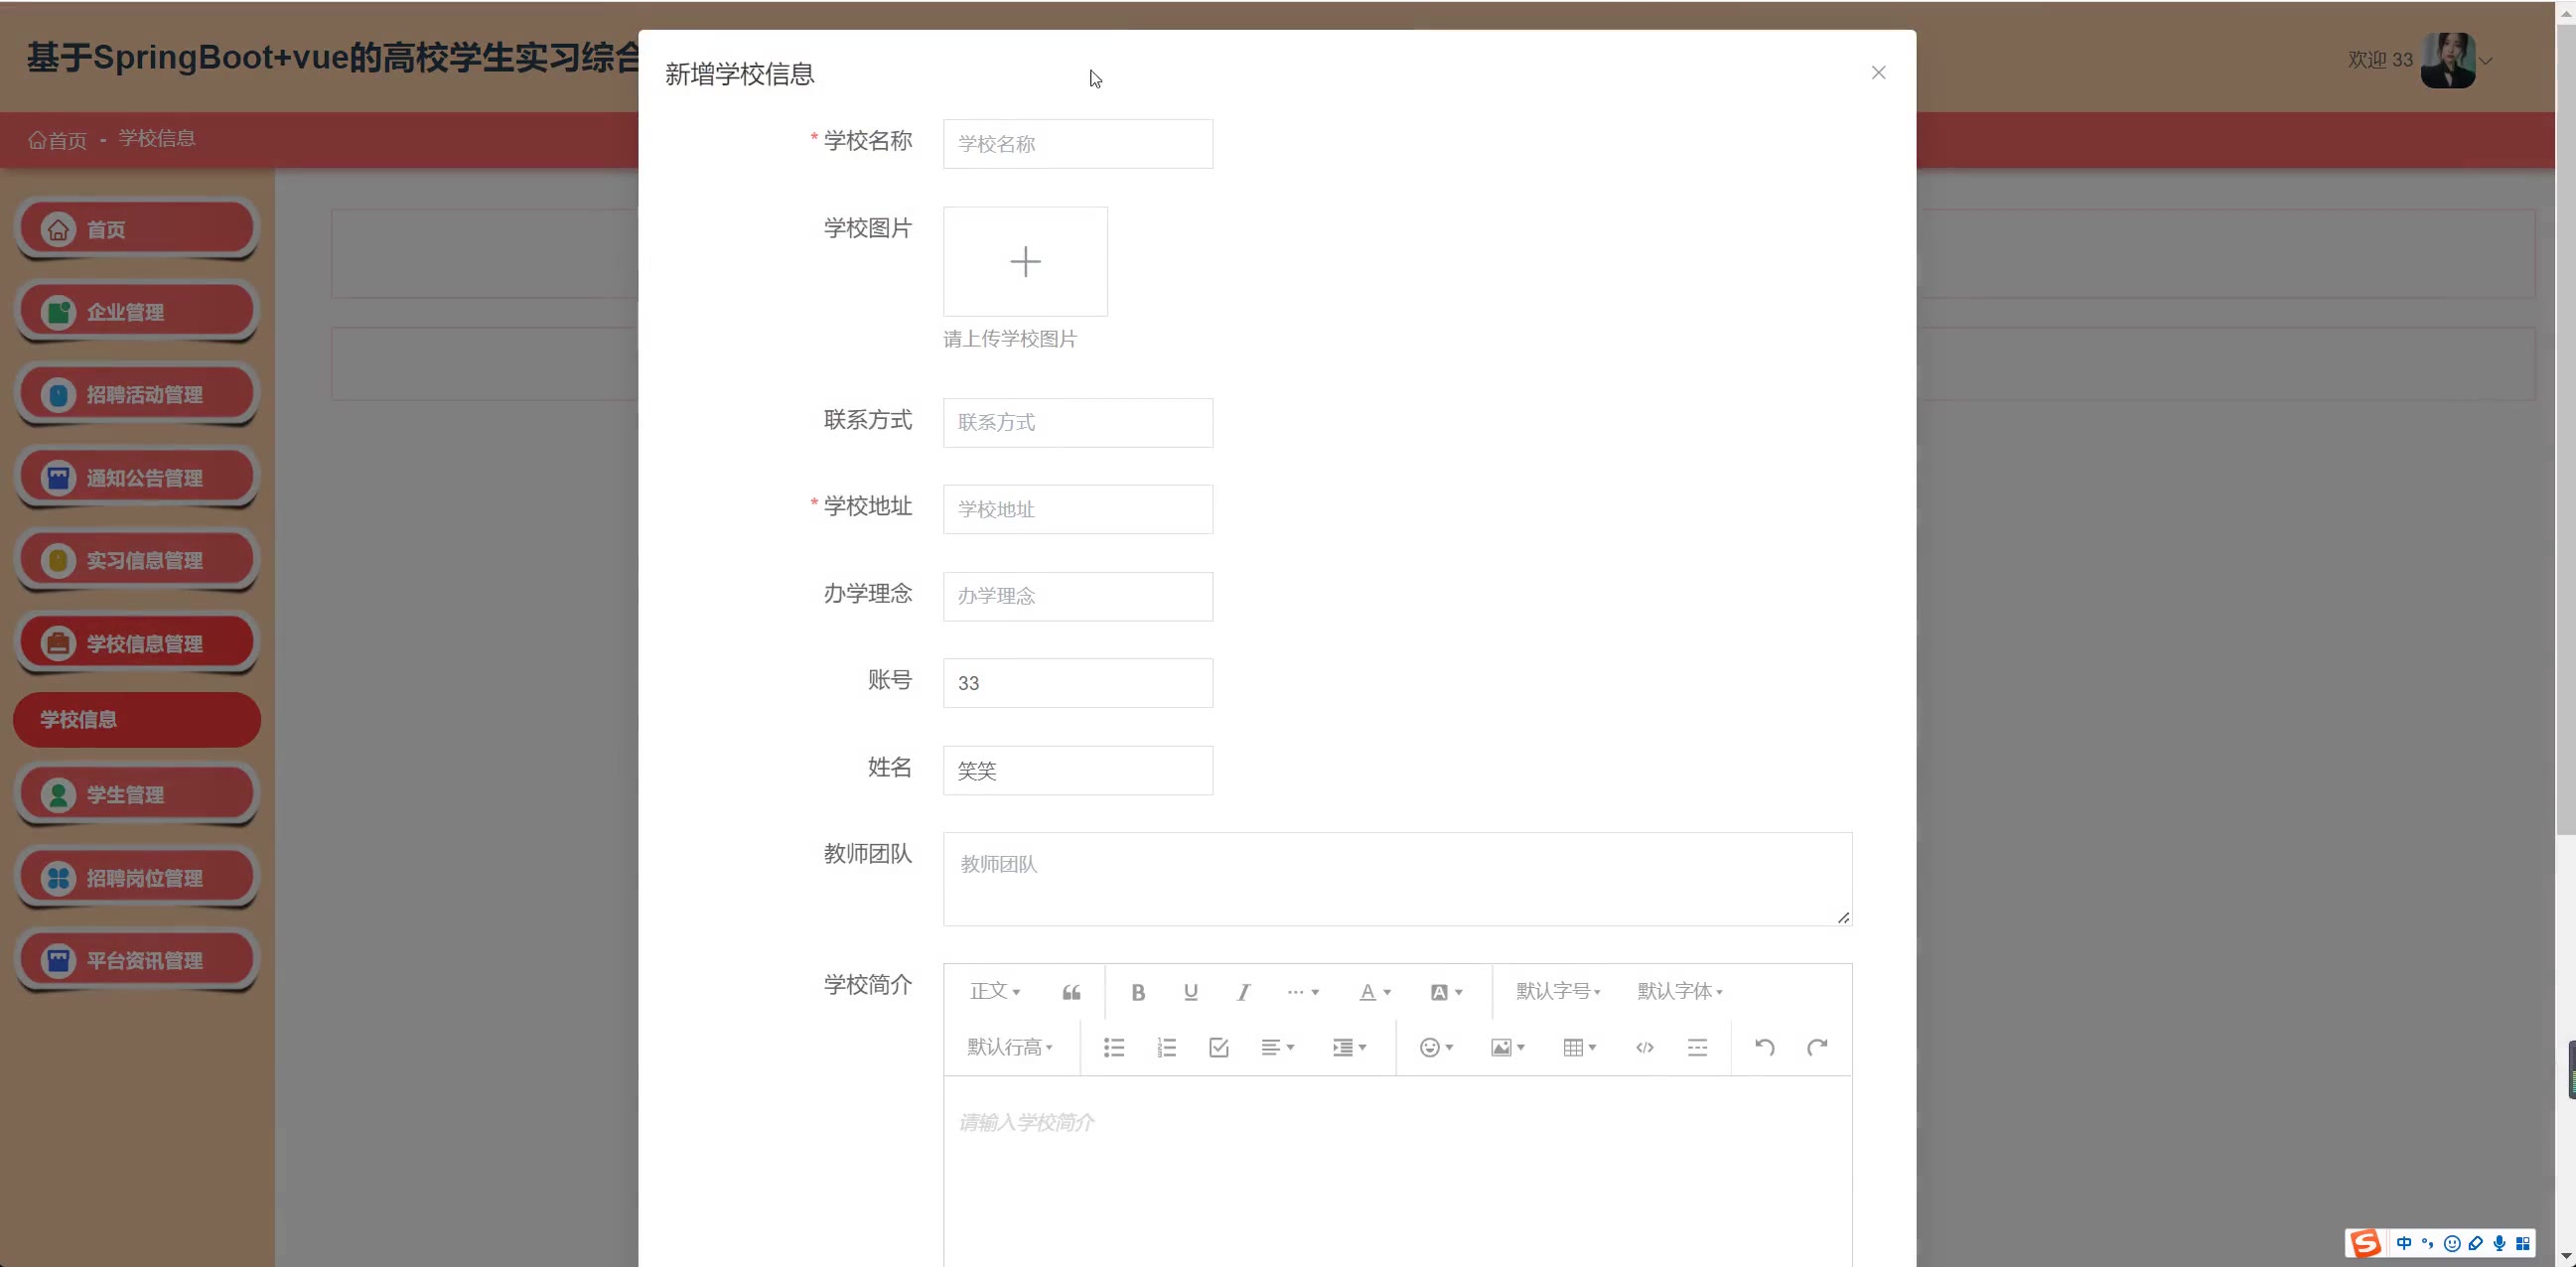Toggle italic formatting
Viewport: 2576px width, 1267px height.
(1243, 992)
